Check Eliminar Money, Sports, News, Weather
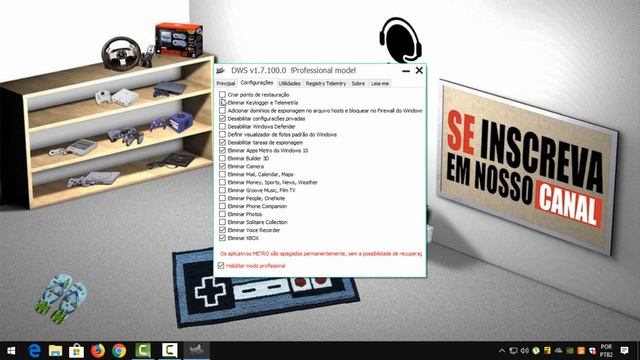Viewport: 640px width, 360px height. coord(222,182)
